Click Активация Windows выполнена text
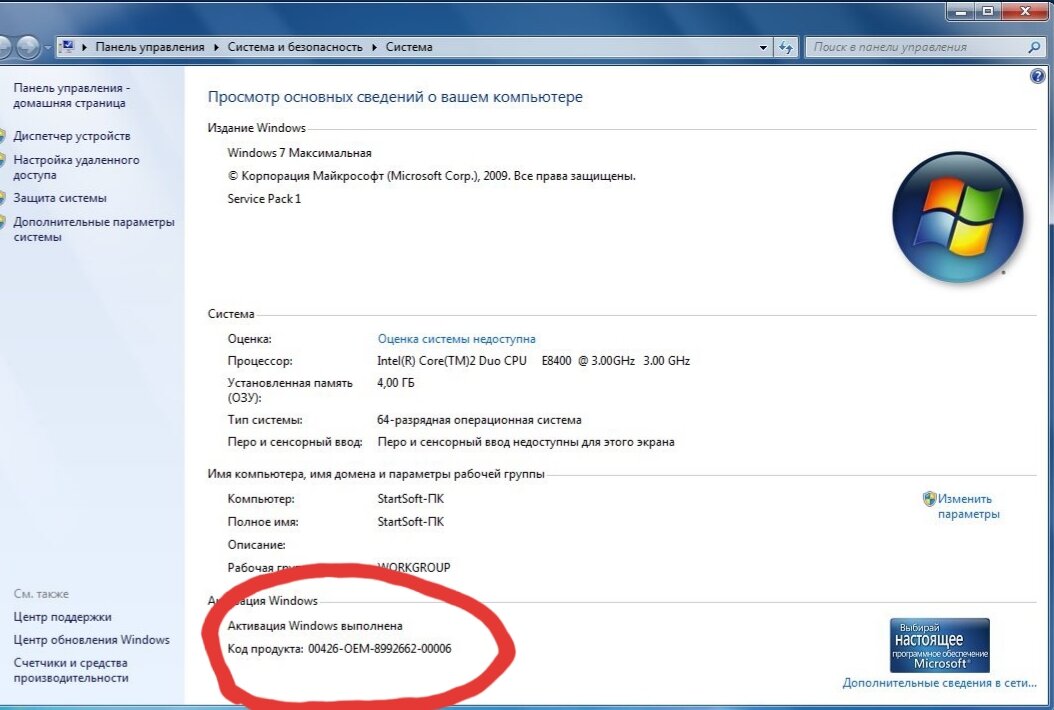This screenshot has height=710, width=1054. [x=315, y=625]
